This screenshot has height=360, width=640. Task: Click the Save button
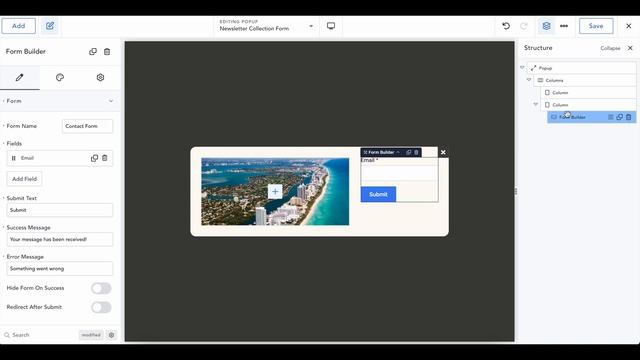pyautogui.click(x=596, y=26)
